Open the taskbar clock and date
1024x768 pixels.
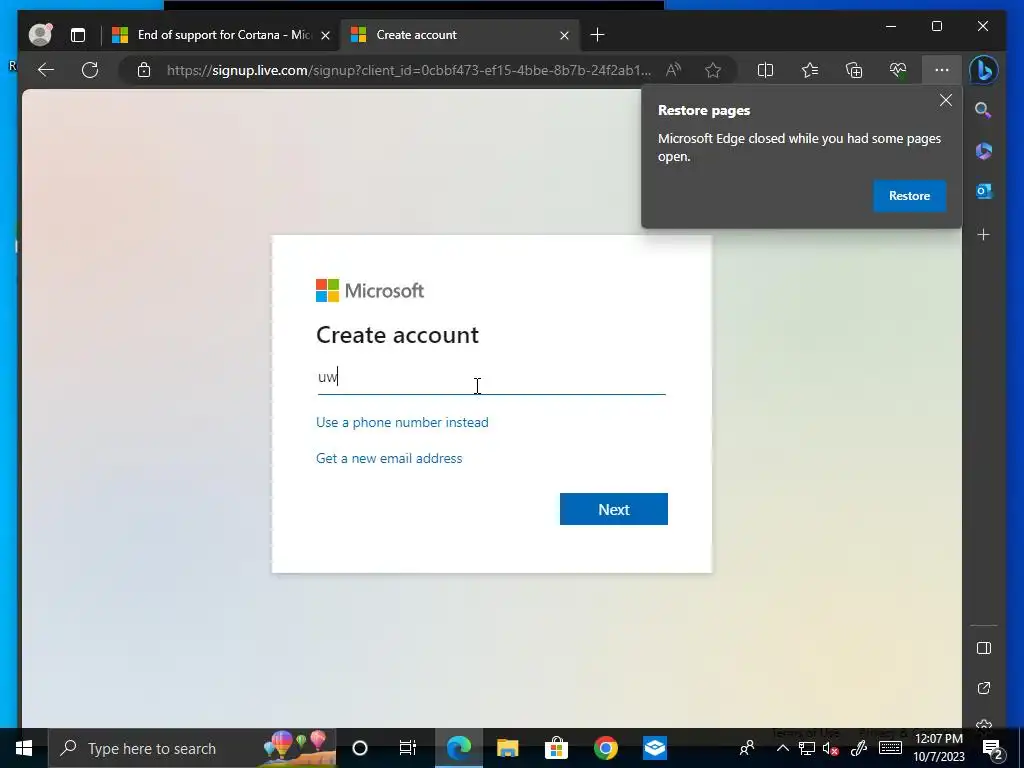click(x=938, y=748)
